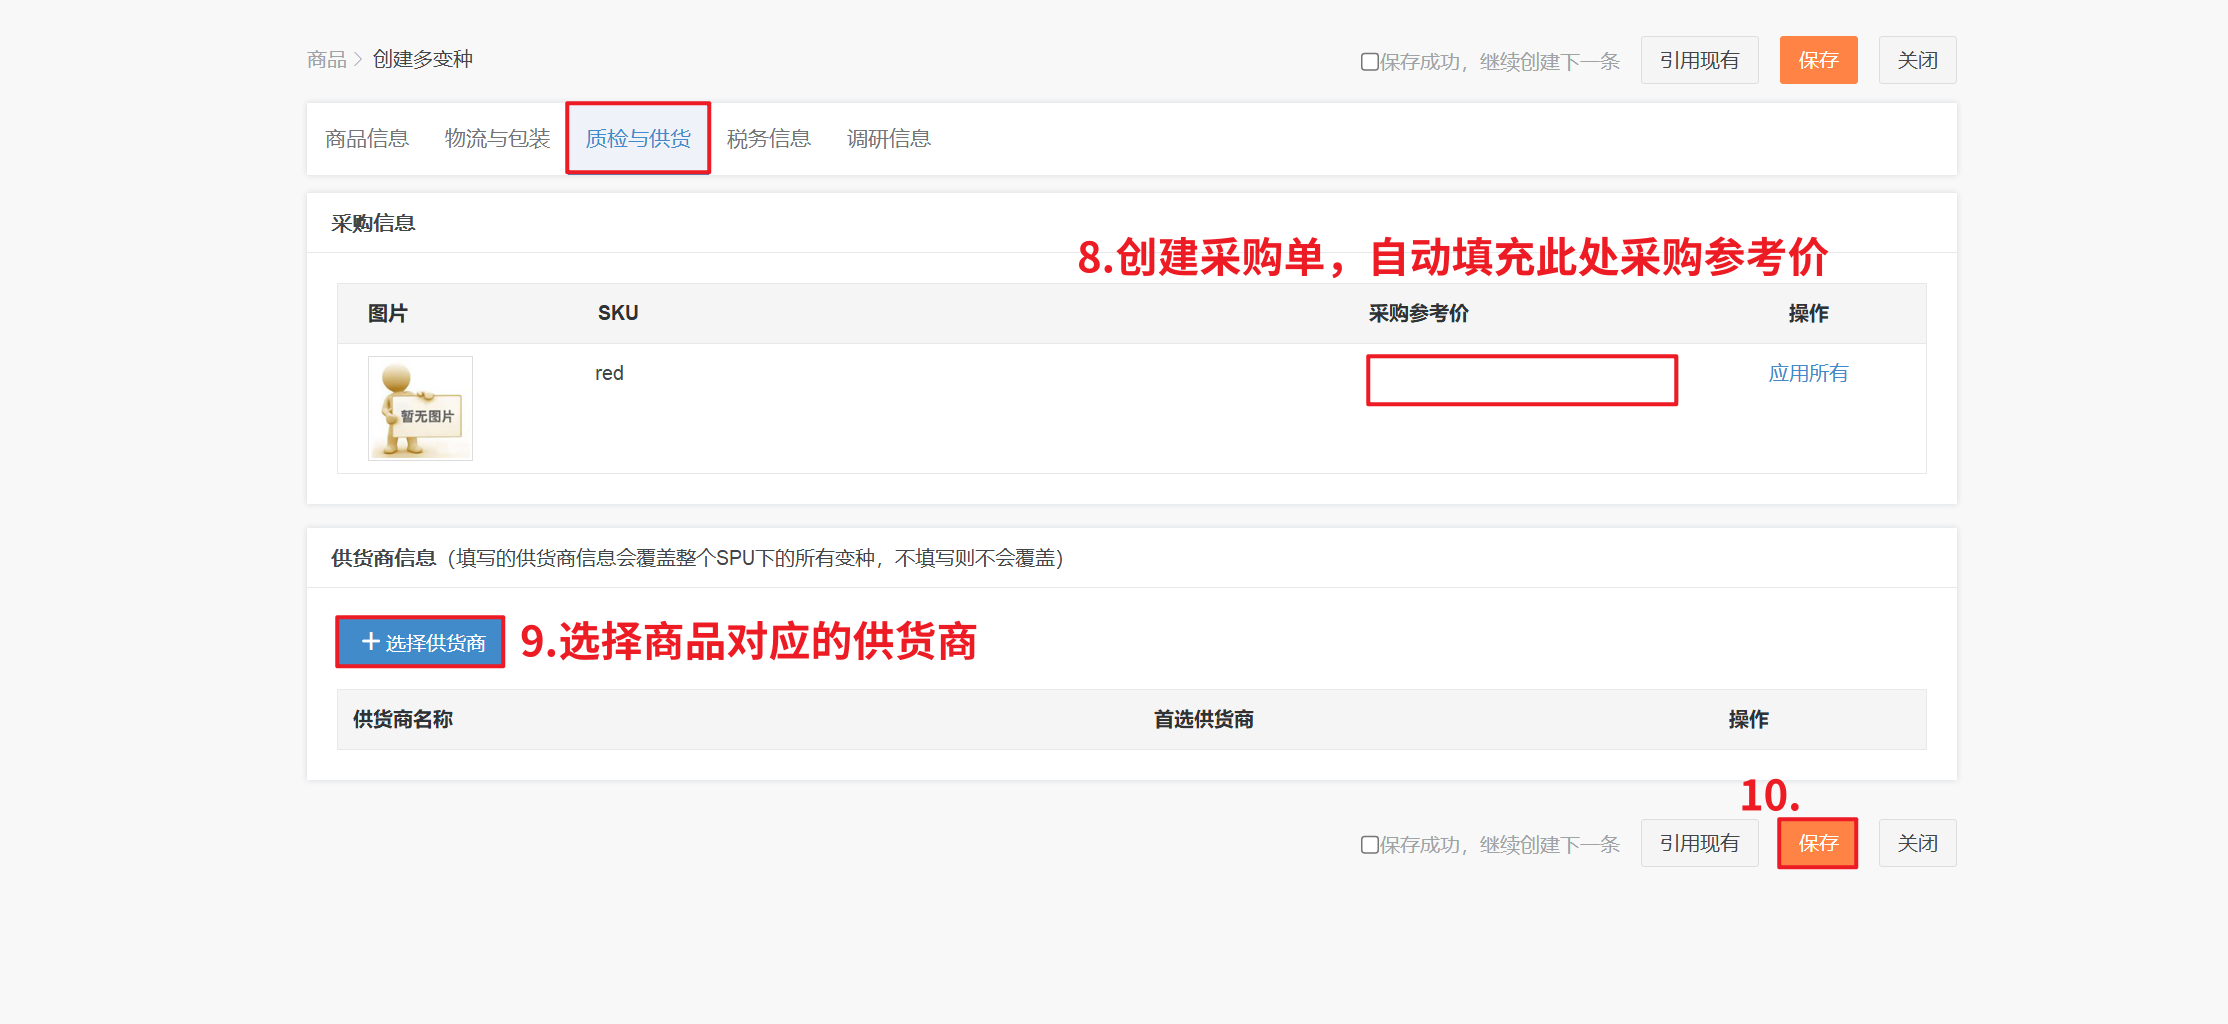This screenshot has width=2228, height=1024.
Task: Click the 创建多变种 breadcrumb text
Action: (x=423, y=60)
